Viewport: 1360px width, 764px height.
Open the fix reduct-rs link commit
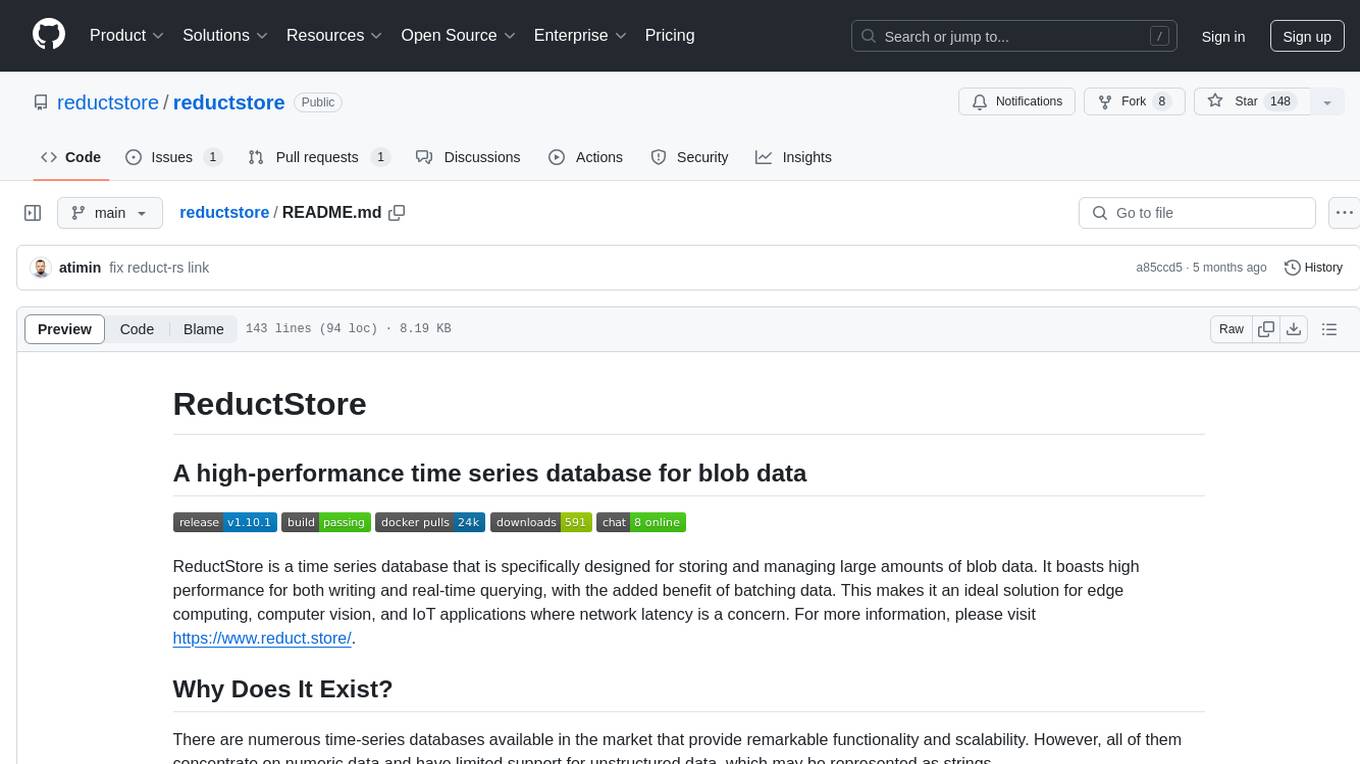point(159,268)
